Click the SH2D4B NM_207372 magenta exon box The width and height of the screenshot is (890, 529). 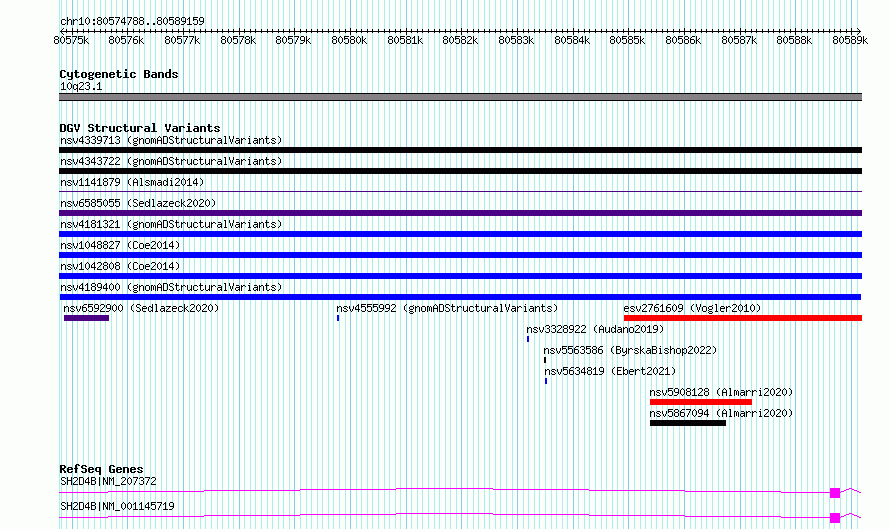pos(835,493)
